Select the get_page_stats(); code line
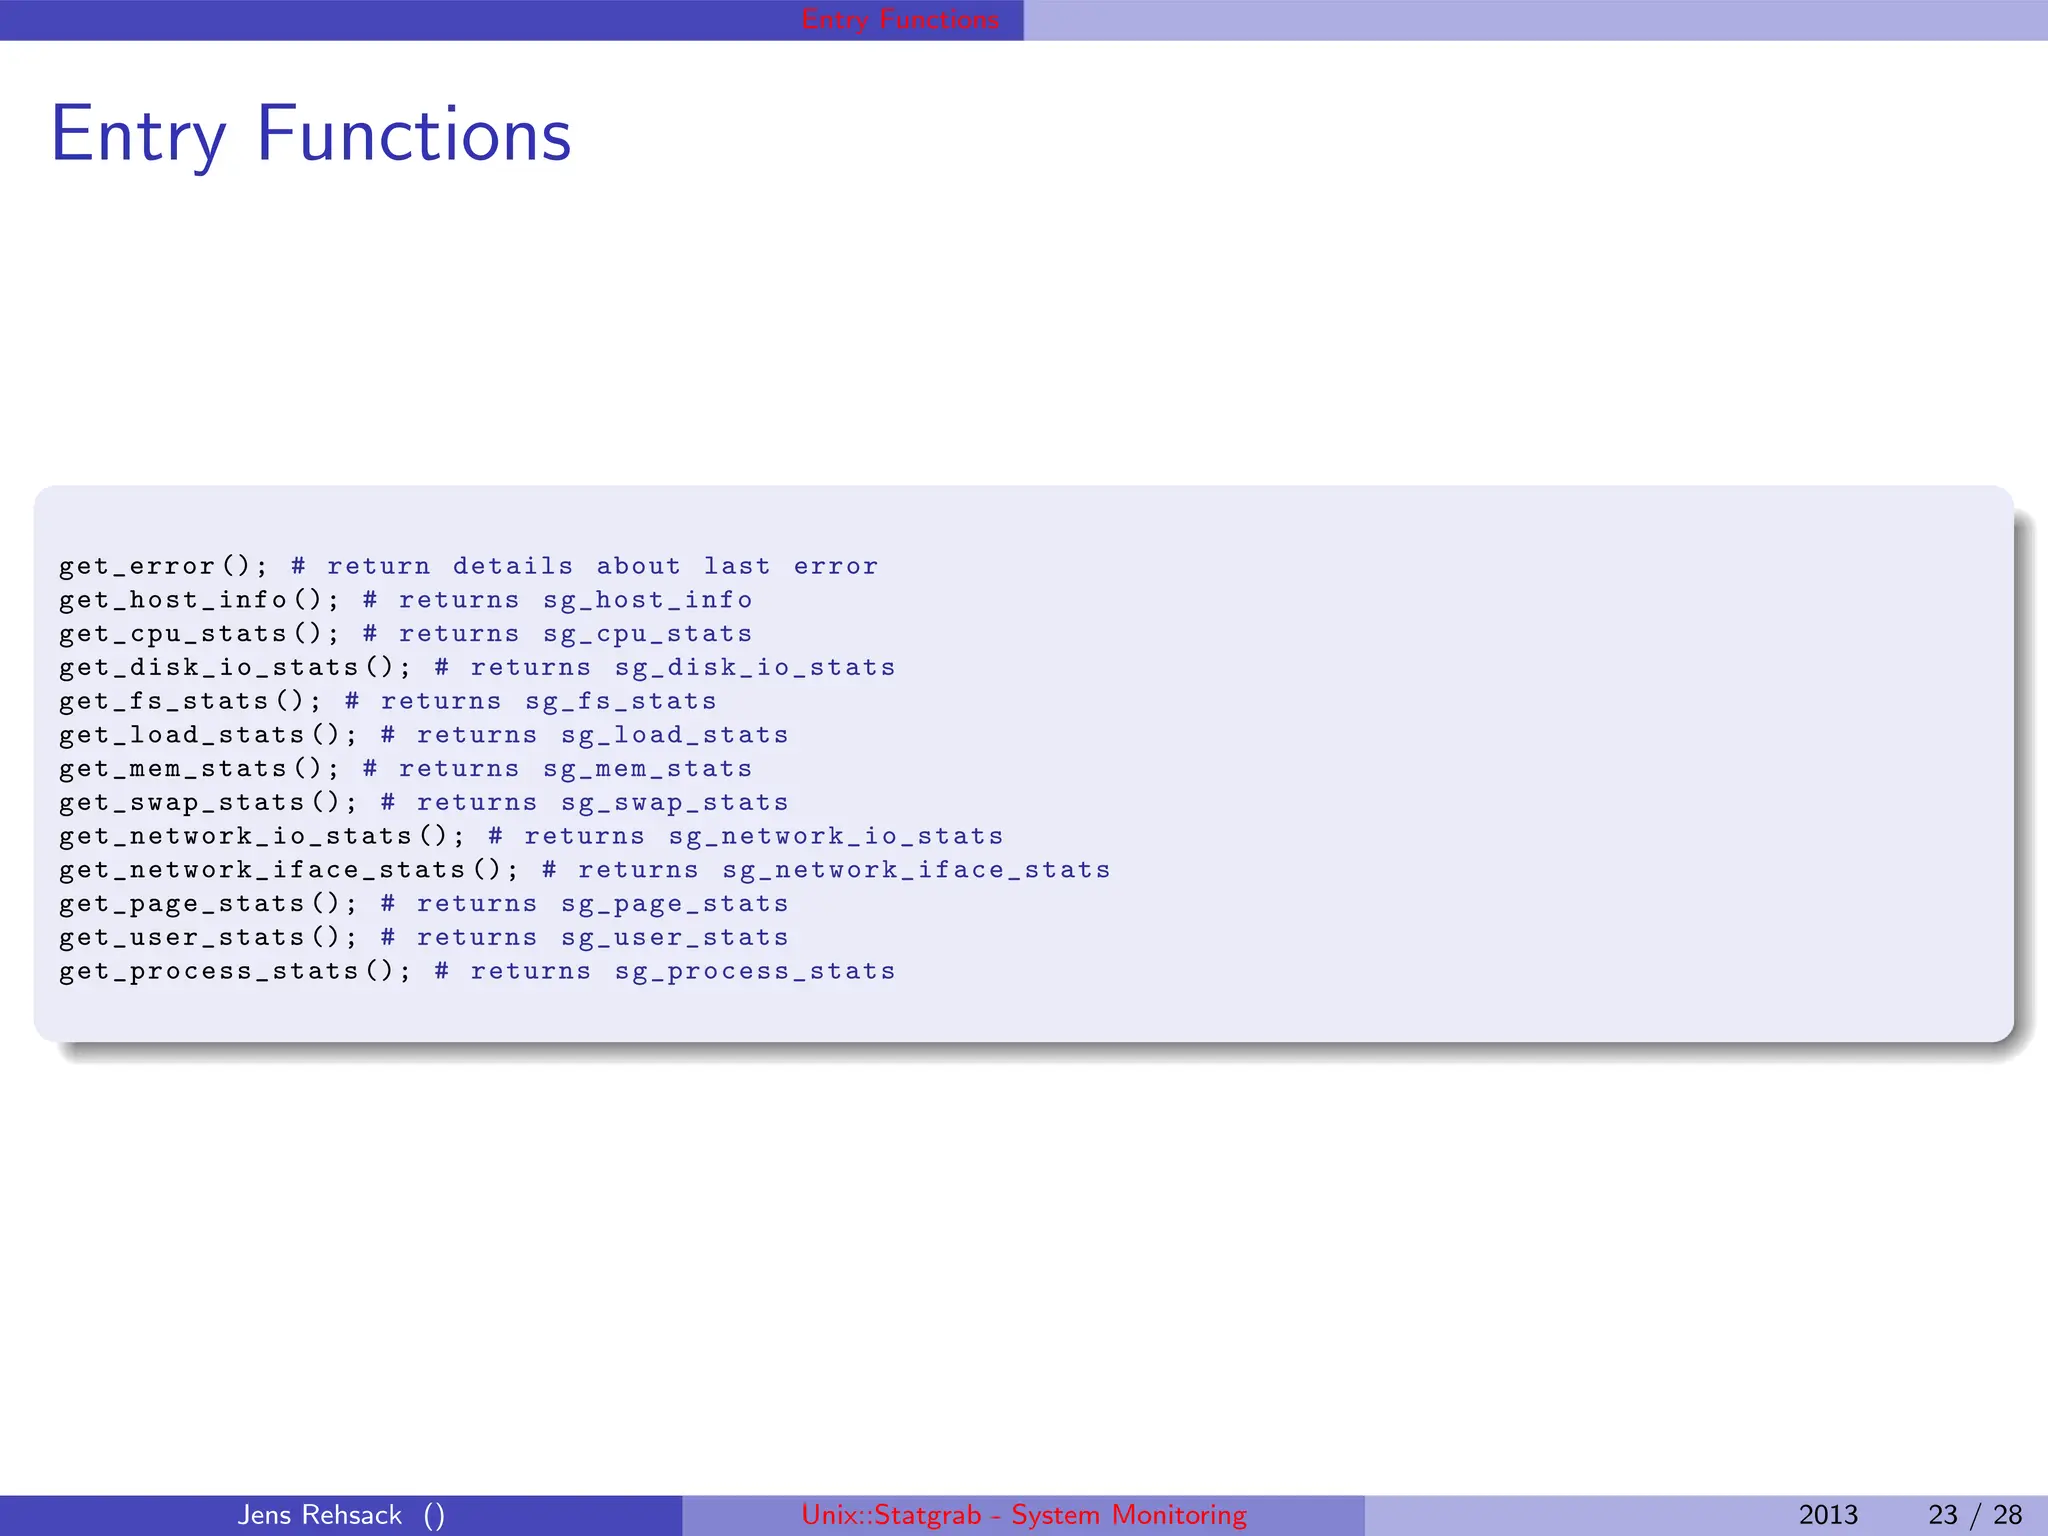This screenshot has width=2048, height=1536. pos(423,905)
